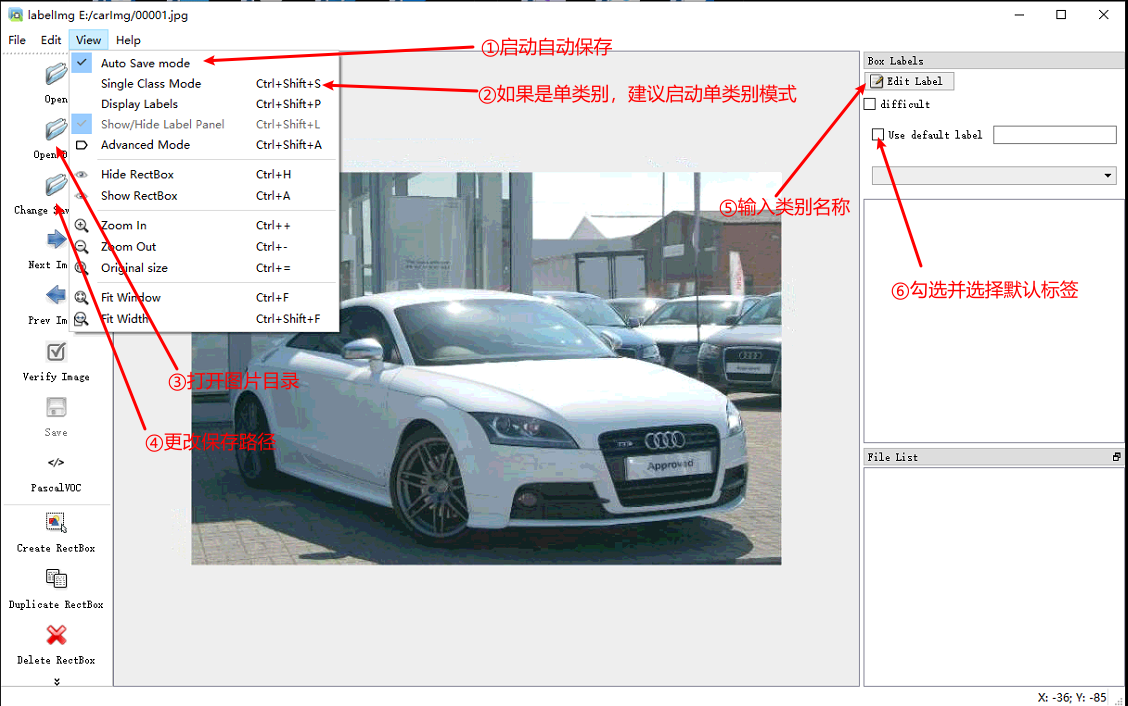
Task: Click the Verify Image icon
Action: pyautogui.click(x=55, y=351)
